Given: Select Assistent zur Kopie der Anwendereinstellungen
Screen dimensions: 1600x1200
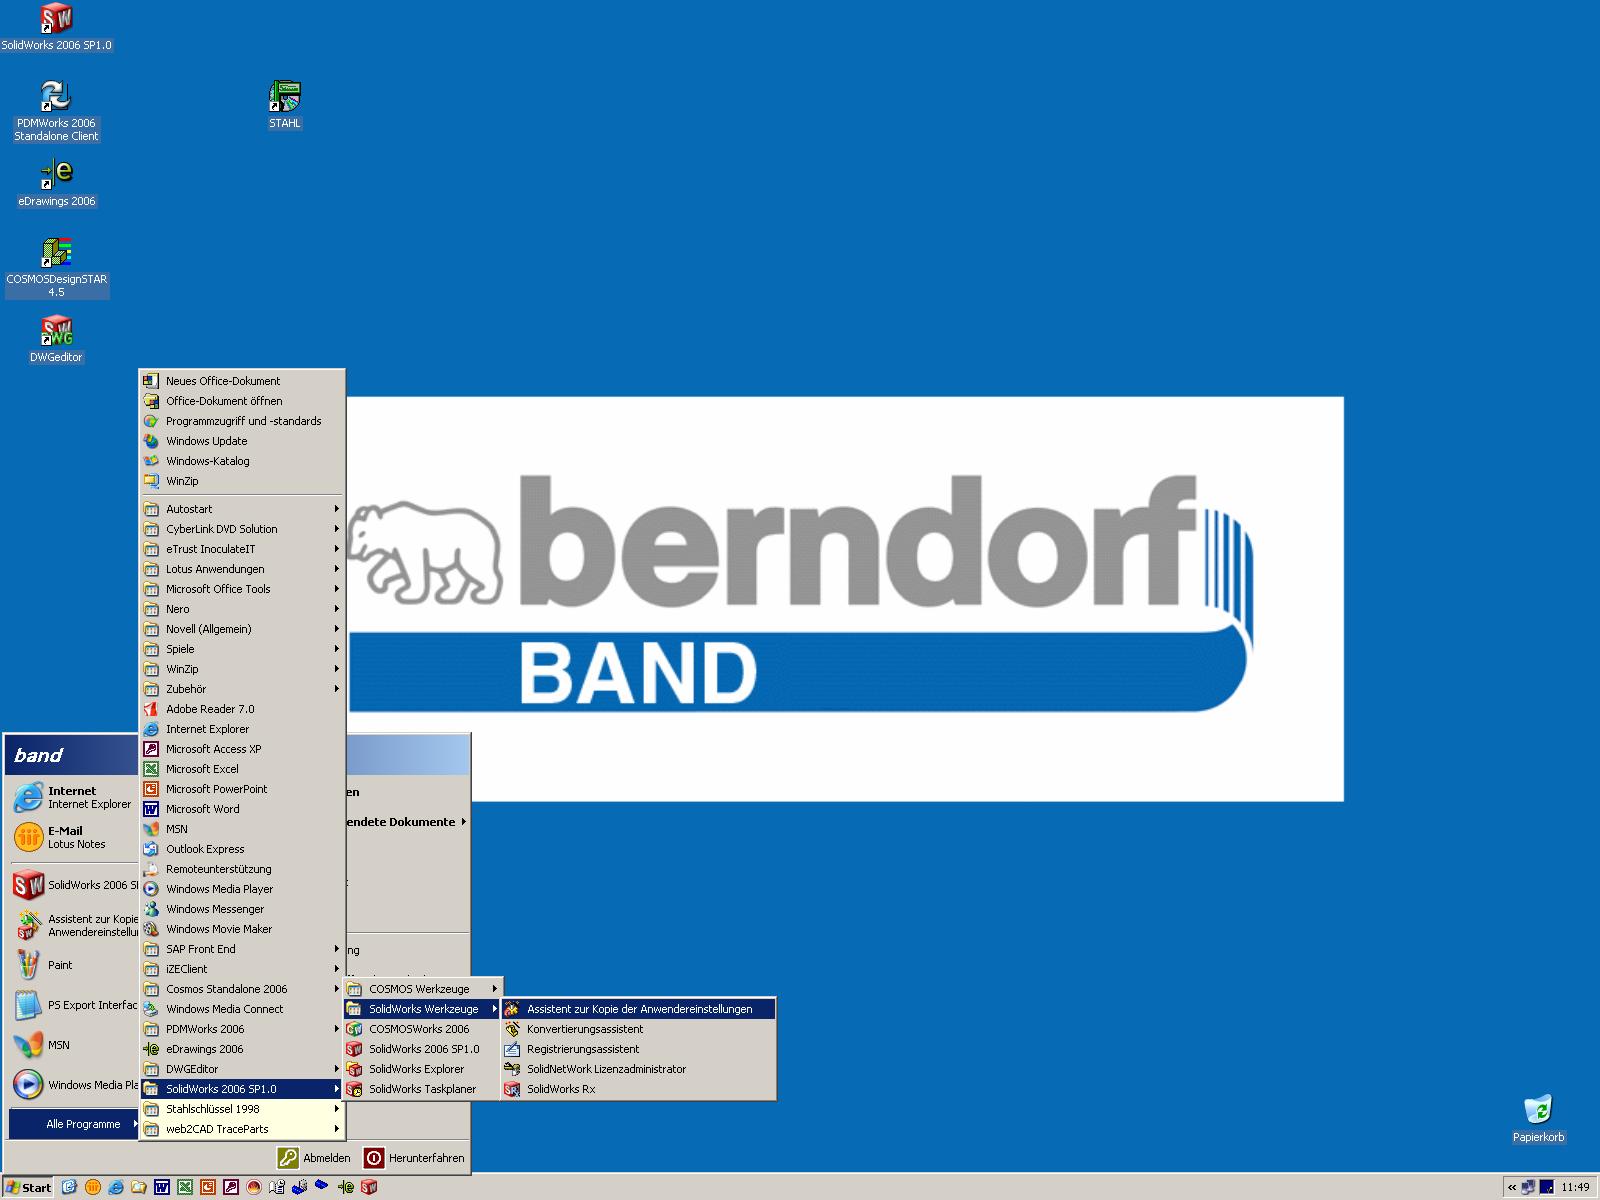Looking at the screenshot, I should [x=638, y=1009].
